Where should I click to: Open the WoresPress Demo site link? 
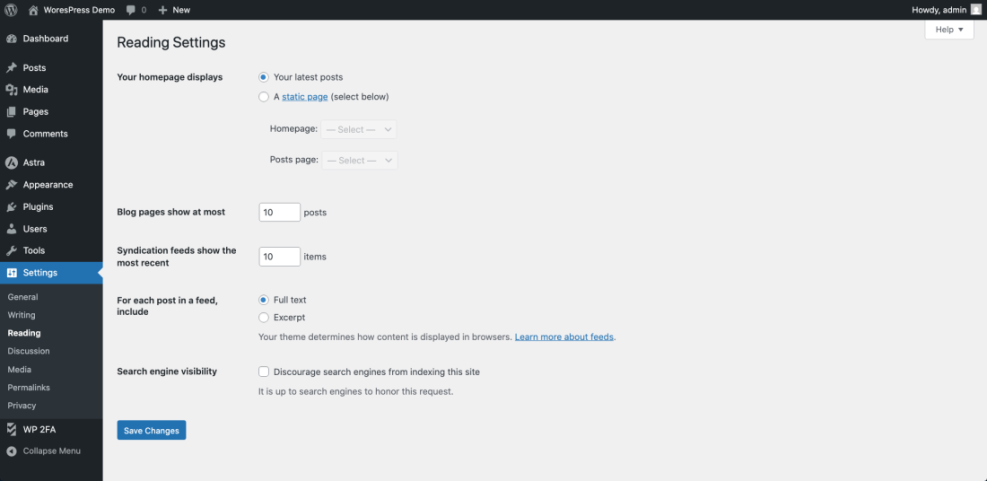(x=79, y=10)
